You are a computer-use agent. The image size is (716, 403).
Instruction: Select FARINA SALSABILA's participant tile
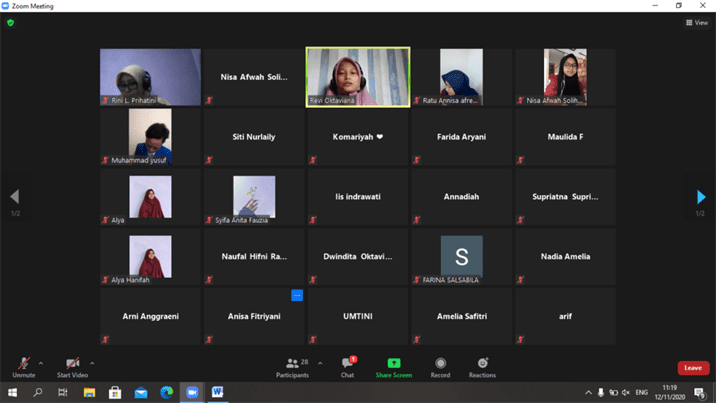tap(461, 257)
